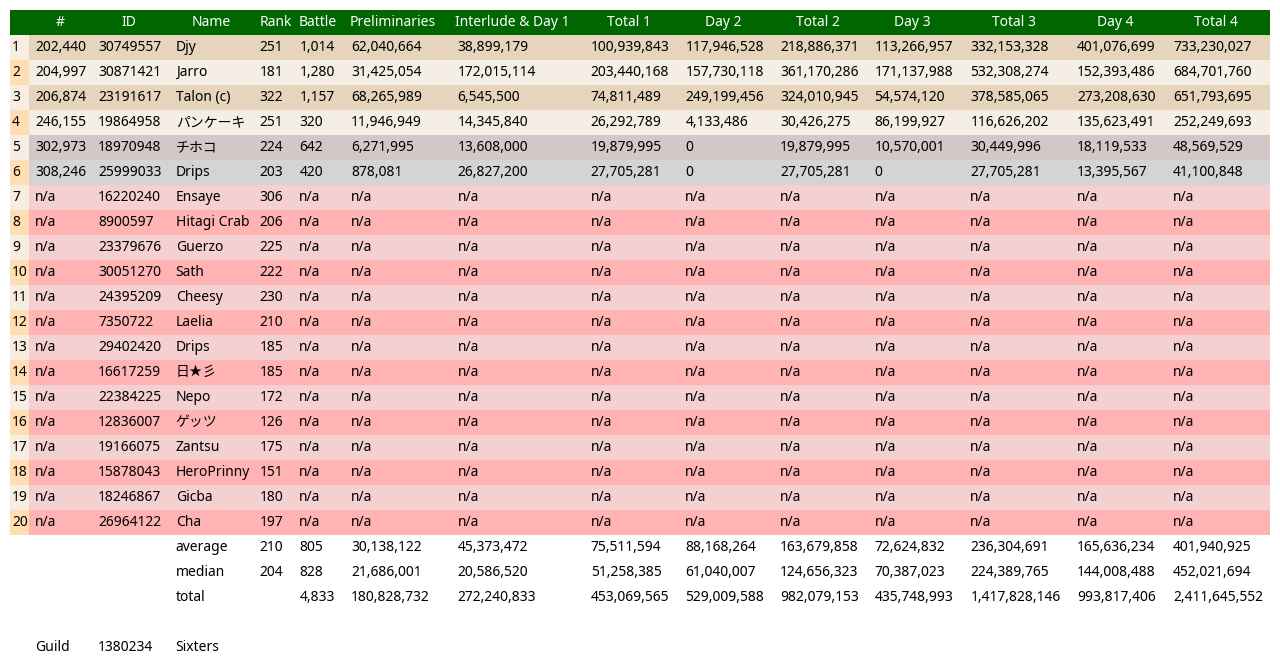
Task: Click ID cell 30871421
Action: pyautogui.click(x=129, y=71)
